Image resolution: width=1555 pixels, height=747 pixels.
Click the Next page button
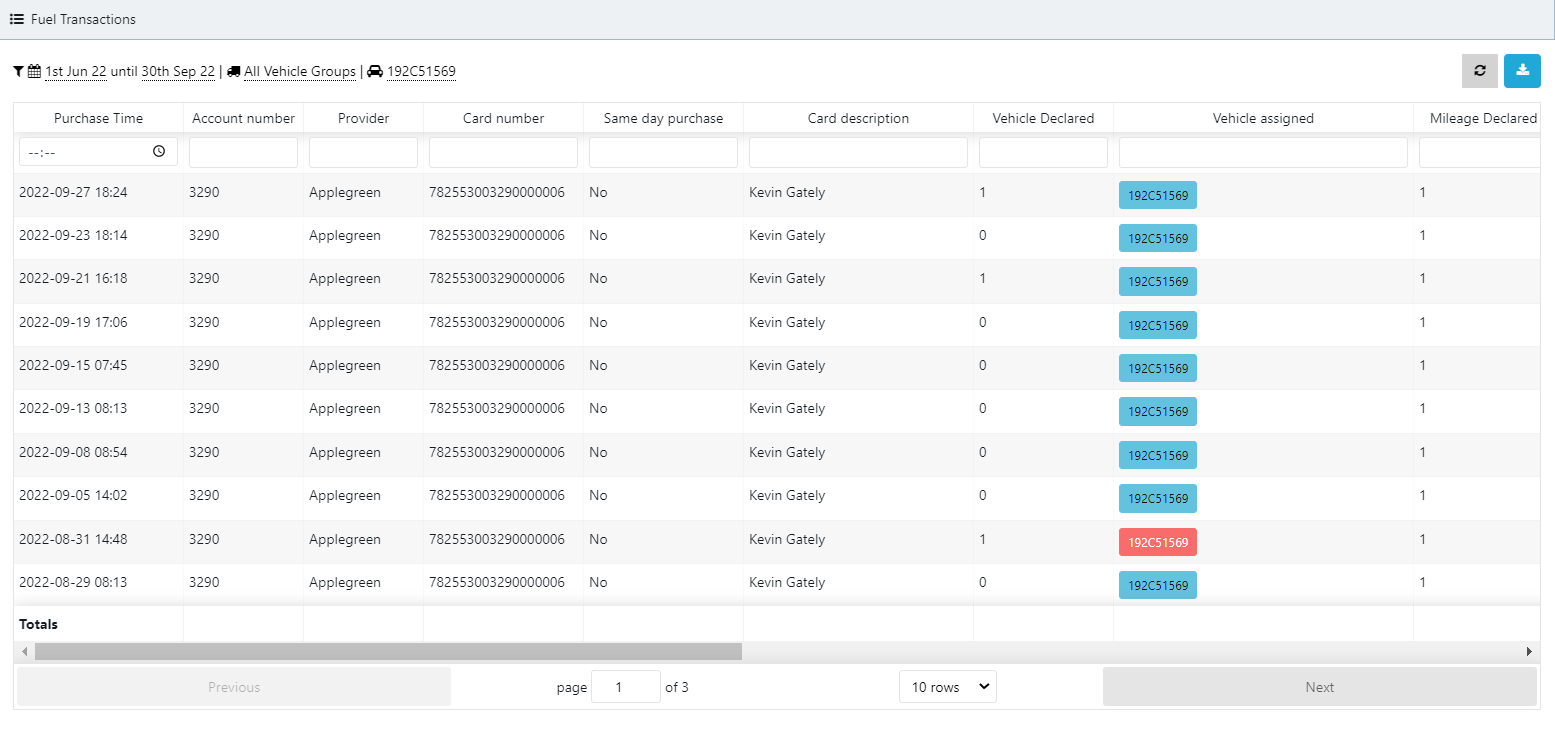(1320, 687)
